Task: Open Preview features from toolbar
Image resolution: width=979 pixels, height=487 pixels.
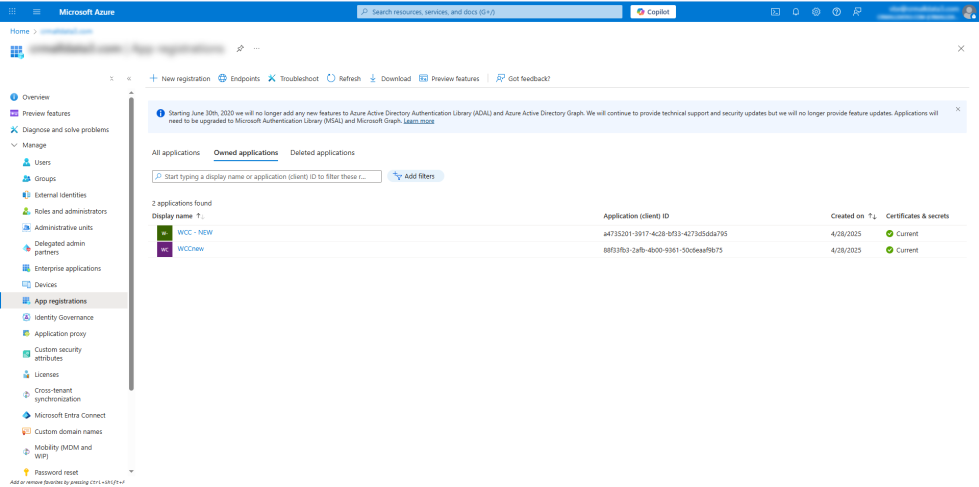Action: coord(450,79)
